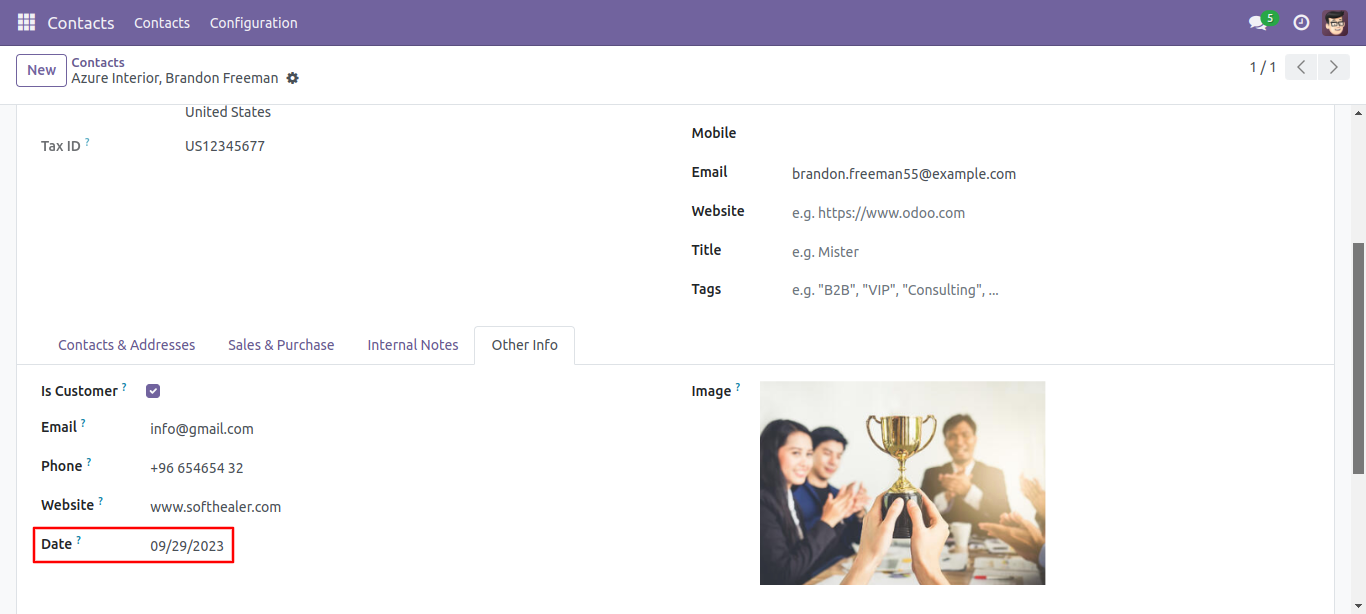Open the messages conversation icon
The height and width of the screenshot is (614, 1366).
1257,22
